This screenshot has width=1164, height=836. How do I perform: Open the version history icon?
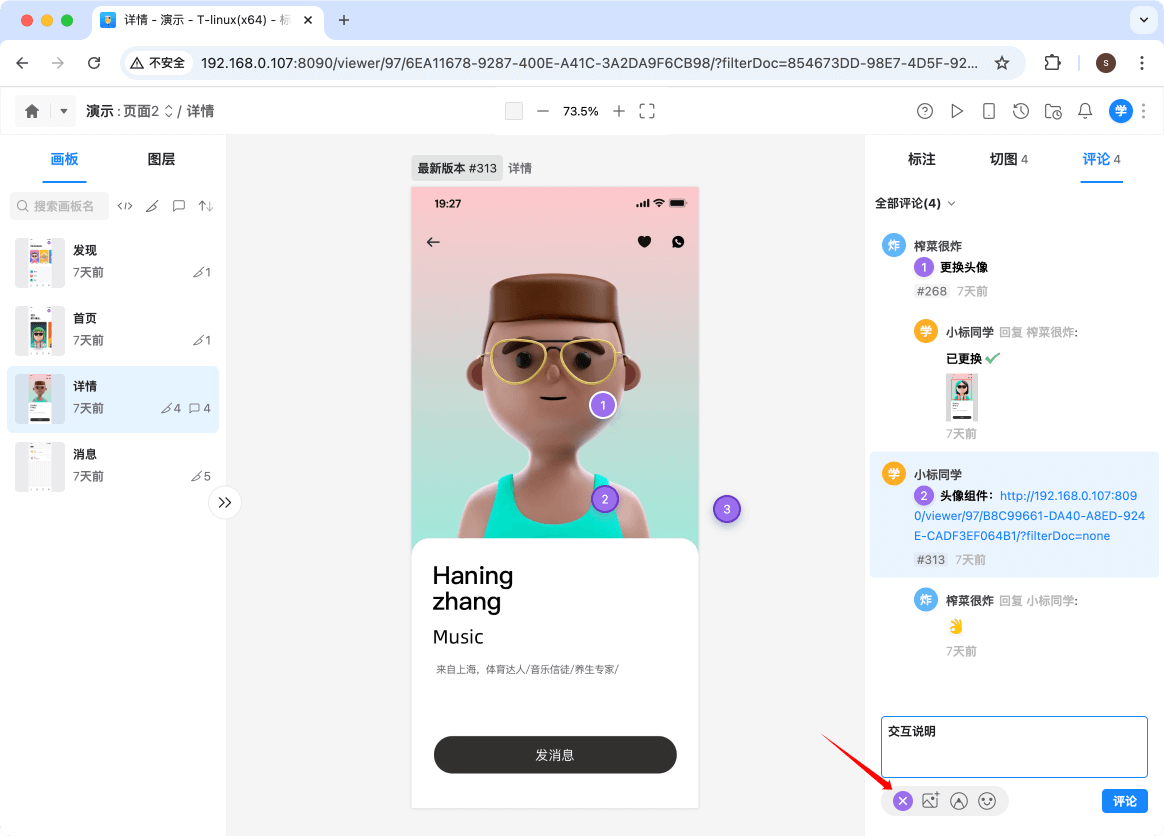click(x=1020, y=111)
